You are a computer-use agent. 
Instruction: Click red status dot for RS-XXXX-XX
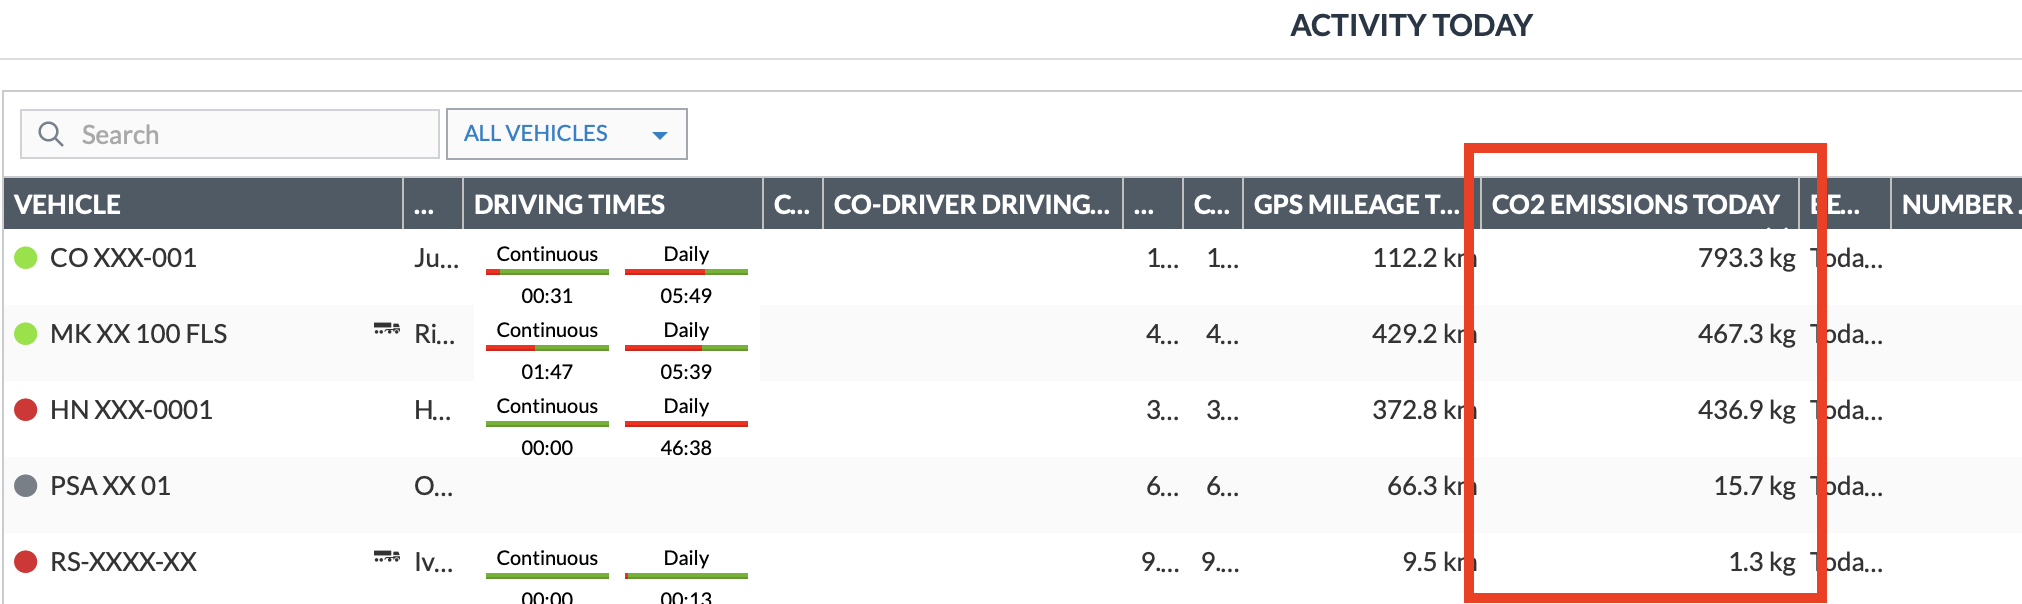(x=26, y=562)
